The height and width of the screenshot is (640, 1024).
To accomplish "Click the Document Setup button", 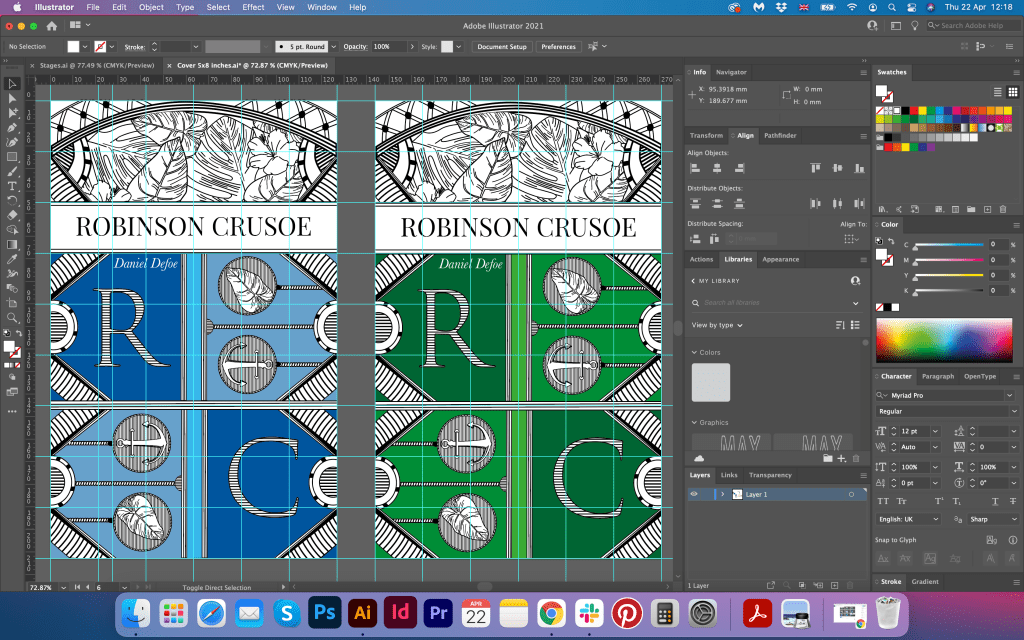I will (501, 47).
